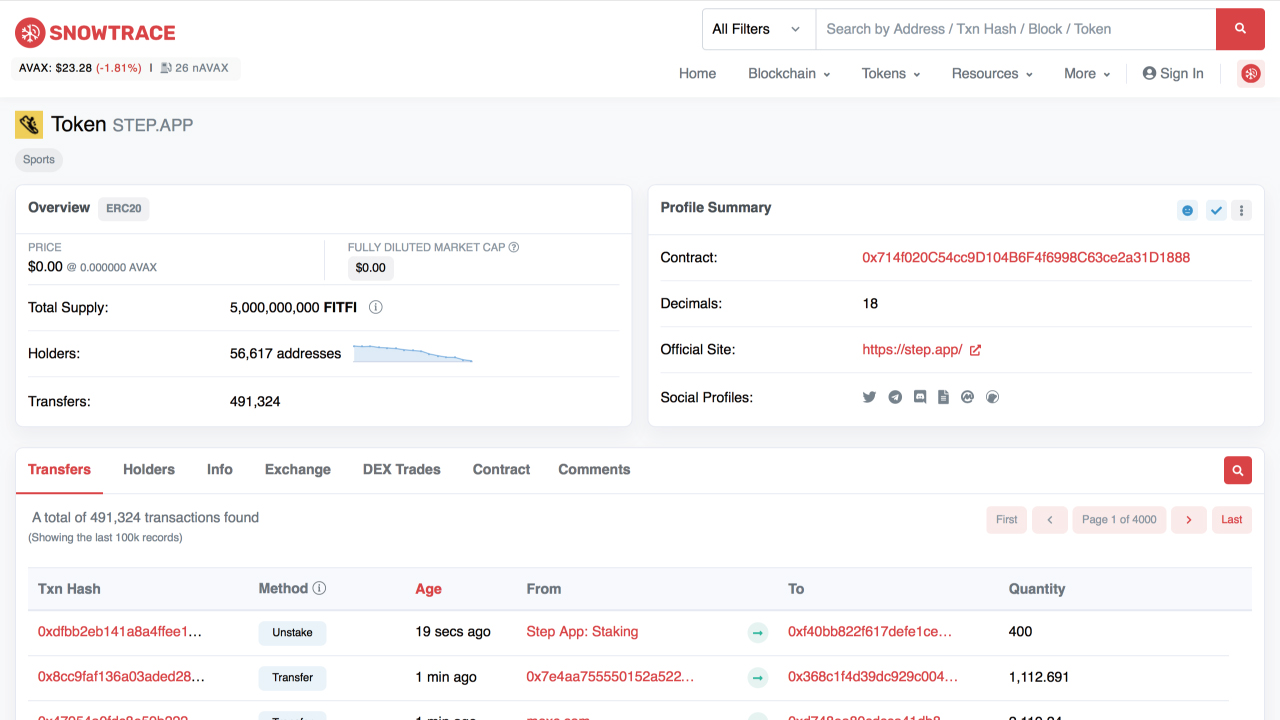Click the red search magnifier button in header

click(1240, 29)
